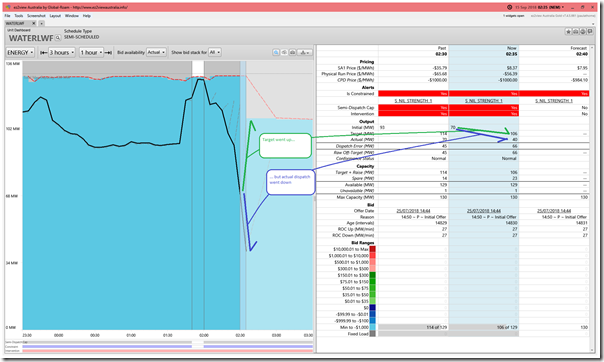Click the star favourite icon
This screenshot has width=604, height=362.
(569, 32)
